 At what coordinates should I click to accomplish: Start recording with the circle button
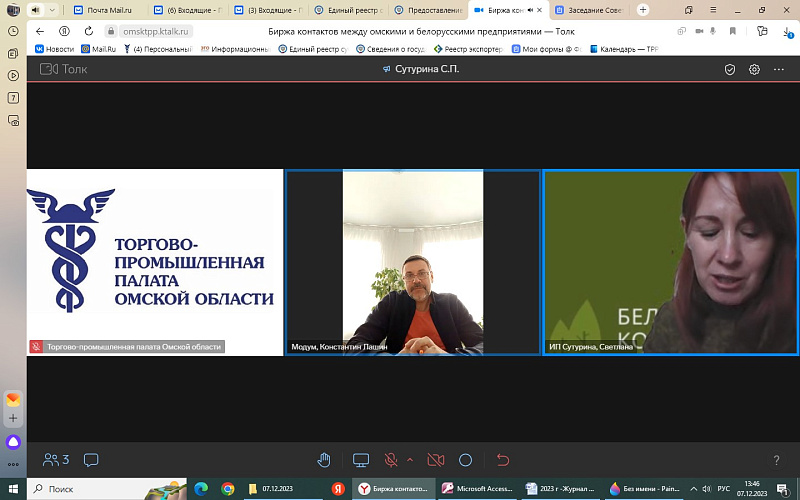[x=465, y=460]
